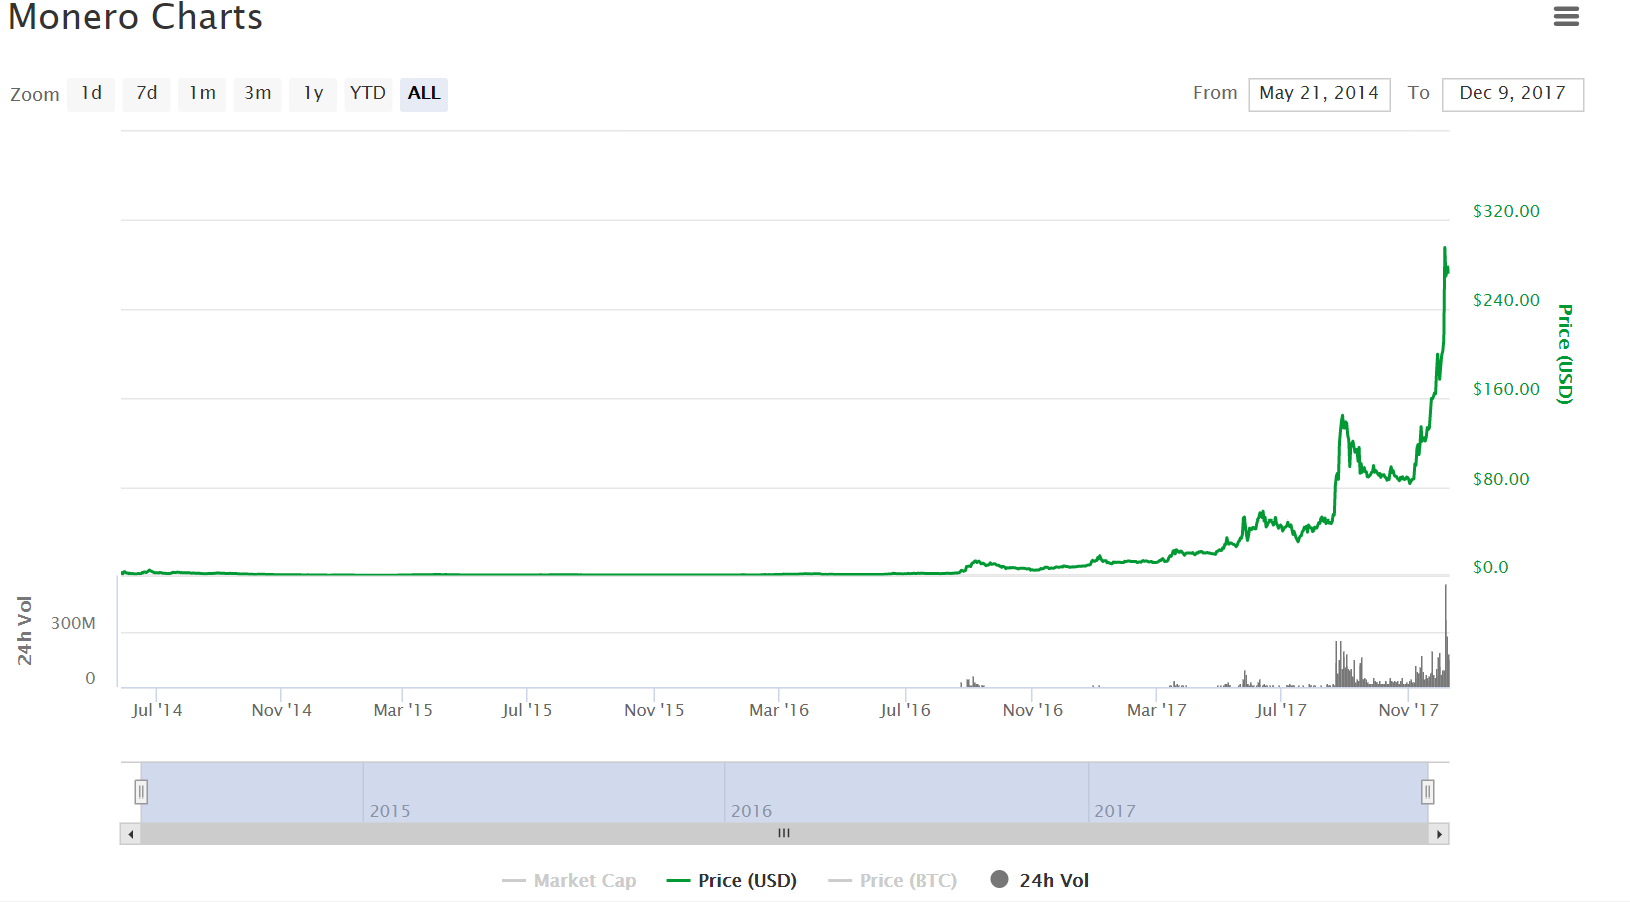Click the 24h Vol vertical axis title
This screenshot has height=902, width=1630.
25,631
